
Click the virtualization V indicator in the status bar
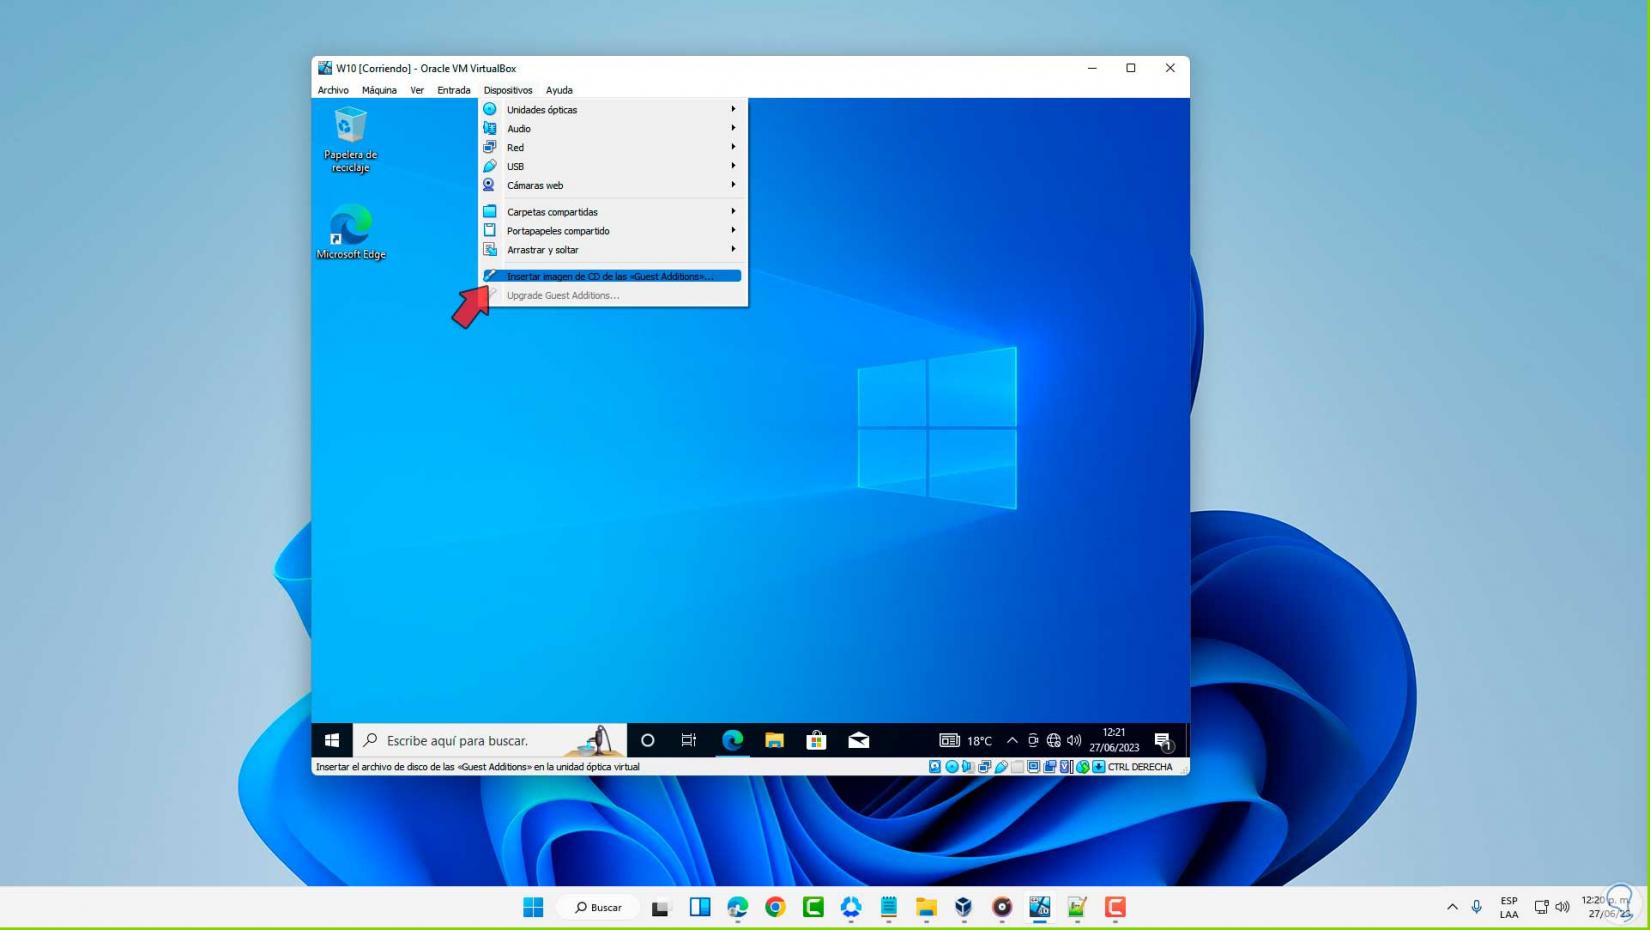point(1066,767)
